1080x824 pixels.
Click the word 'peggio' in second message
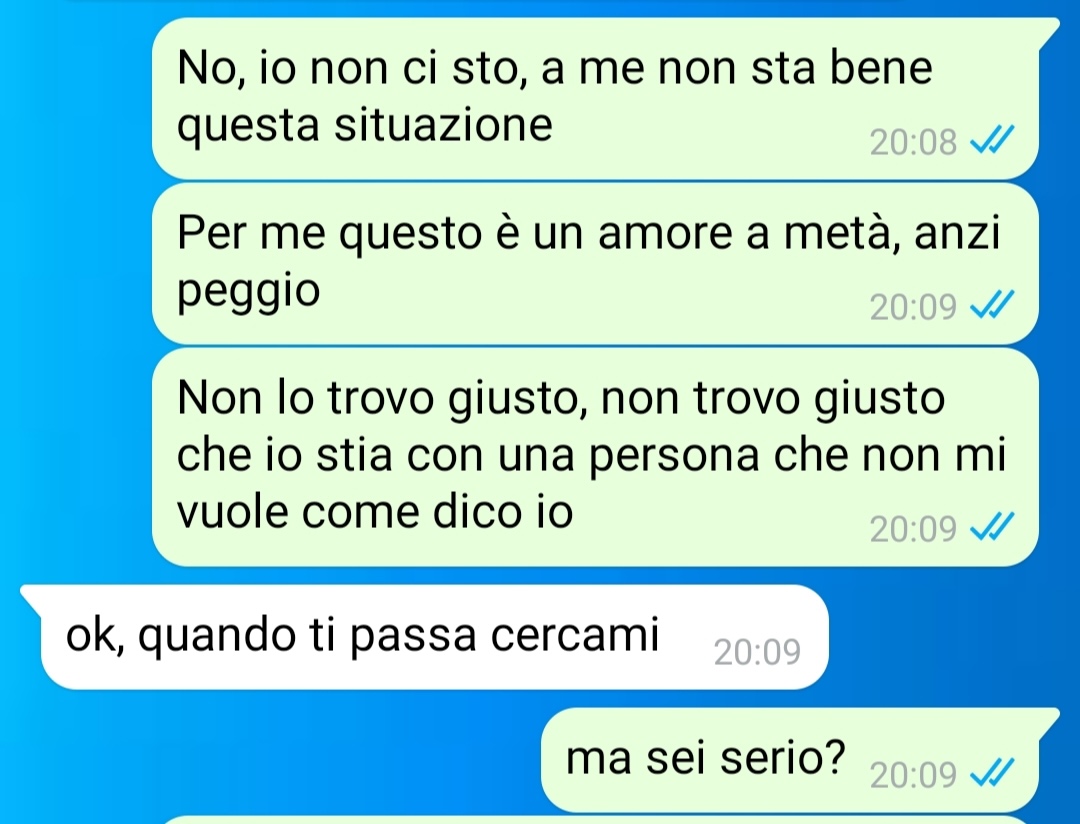click(249, 293)
